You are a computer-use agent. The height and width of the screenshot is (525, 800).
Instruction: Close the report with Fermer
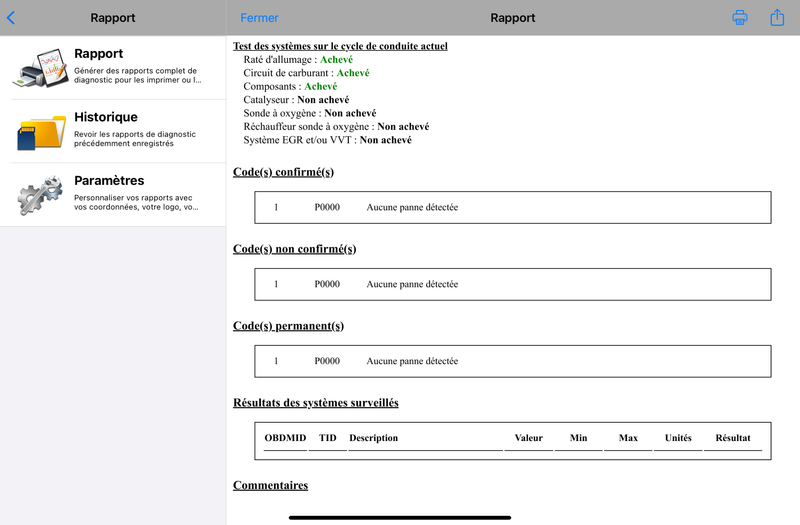pos(259,18)
